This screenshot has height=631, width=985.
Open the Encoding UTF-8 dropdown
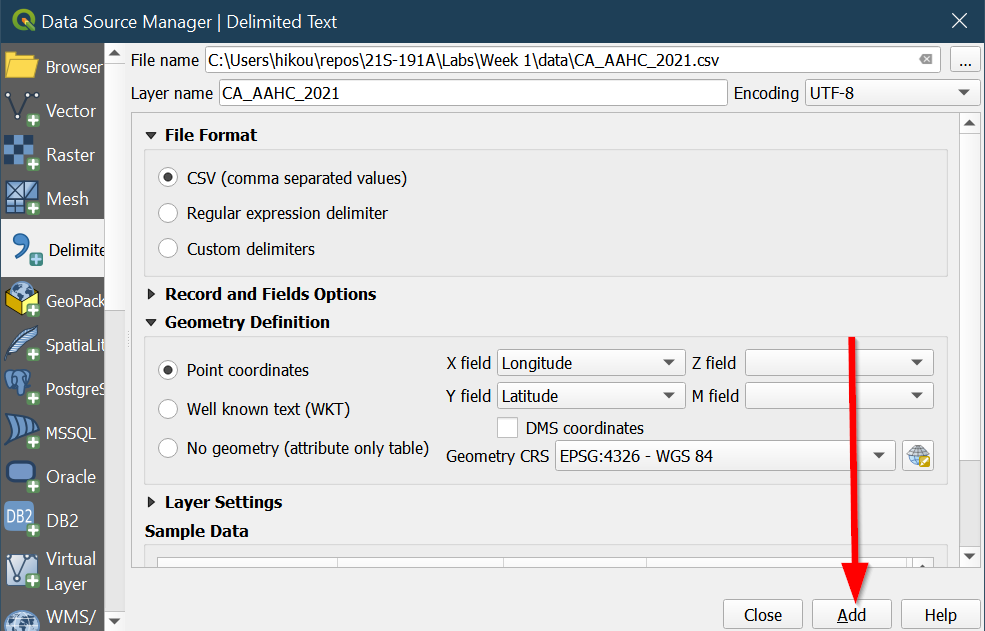pyautogui.click(x=891, y=93)
